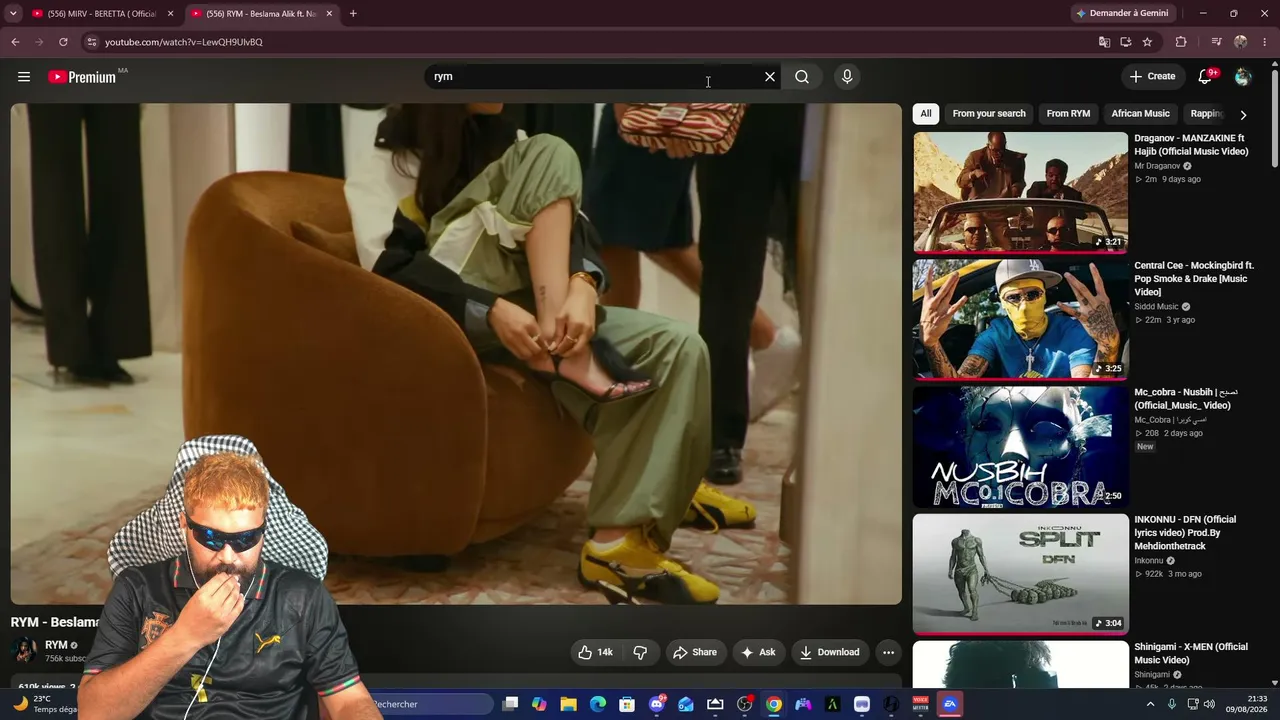This screenshot has width=1280, height=720.
Task: Close the MIRV - BERETTA tab
Action: pos(170,14)
